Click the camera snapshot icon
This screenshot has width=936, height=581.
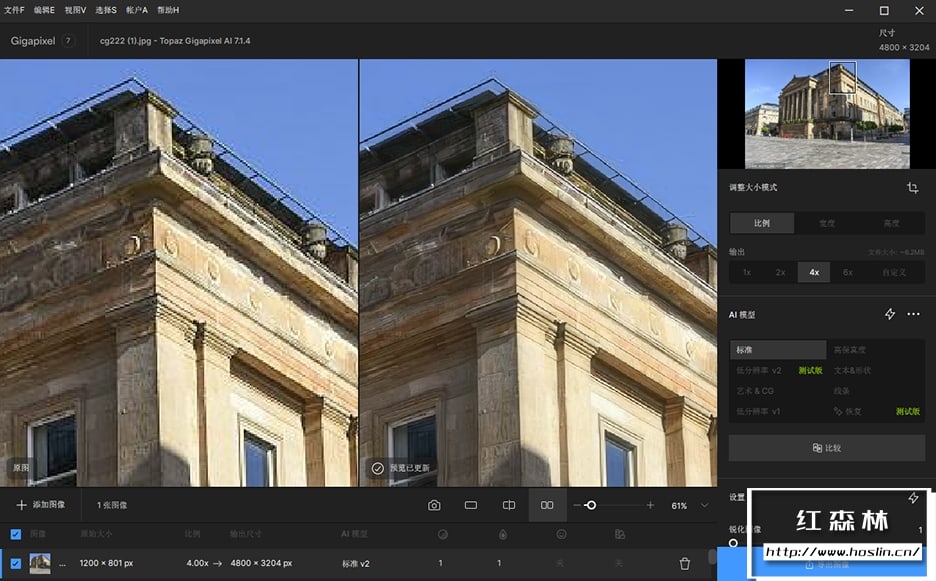point(434,506)
